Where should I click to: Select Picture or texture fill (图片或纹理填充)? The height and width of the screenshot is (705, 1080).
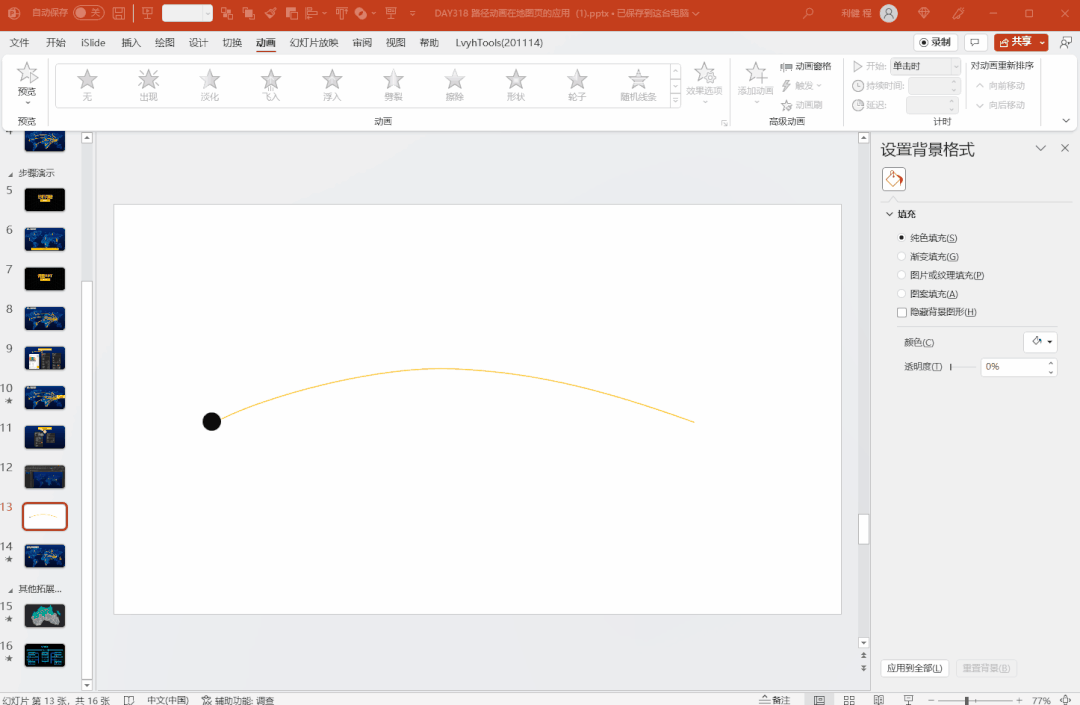pyautogui.click(x=901, y=275)
